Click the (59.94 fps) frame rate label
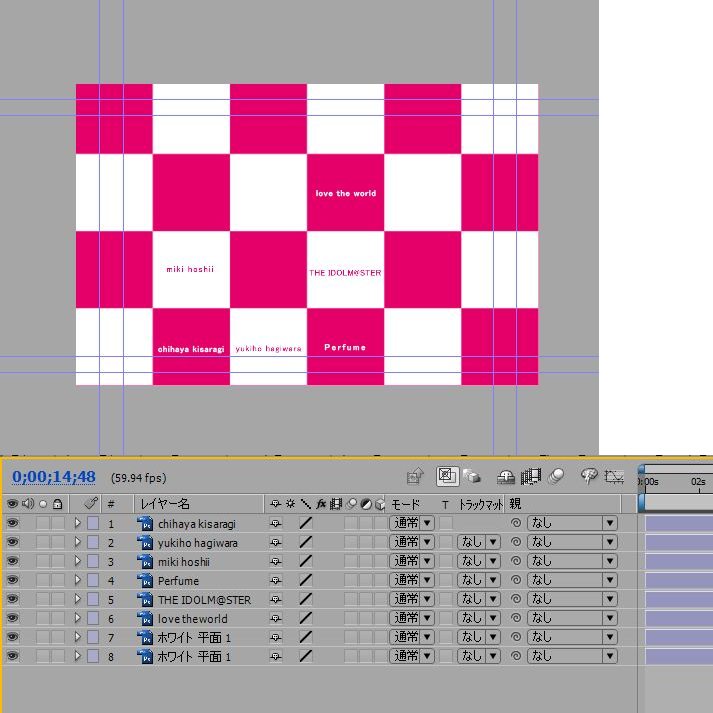This screenshot has width=713, height=713. 139,478
